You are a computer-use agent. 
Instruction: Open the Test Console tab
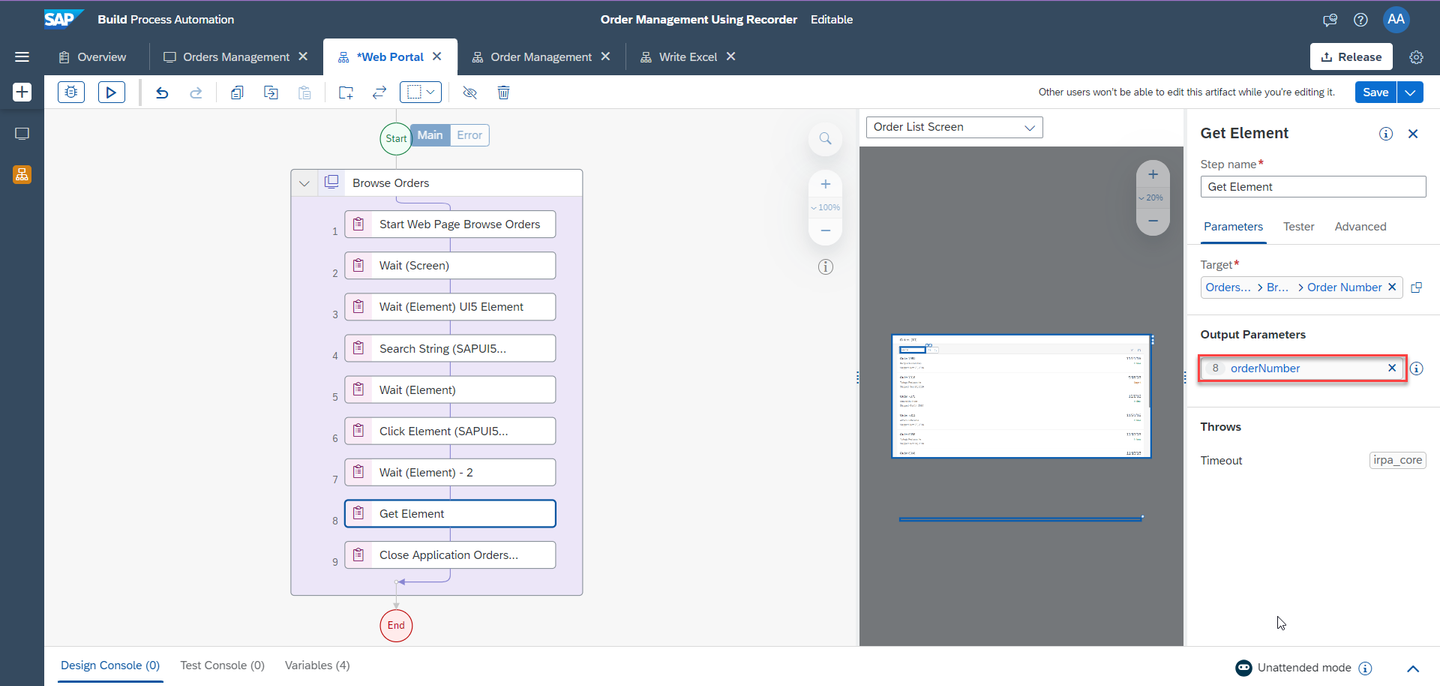click(222, 665)
